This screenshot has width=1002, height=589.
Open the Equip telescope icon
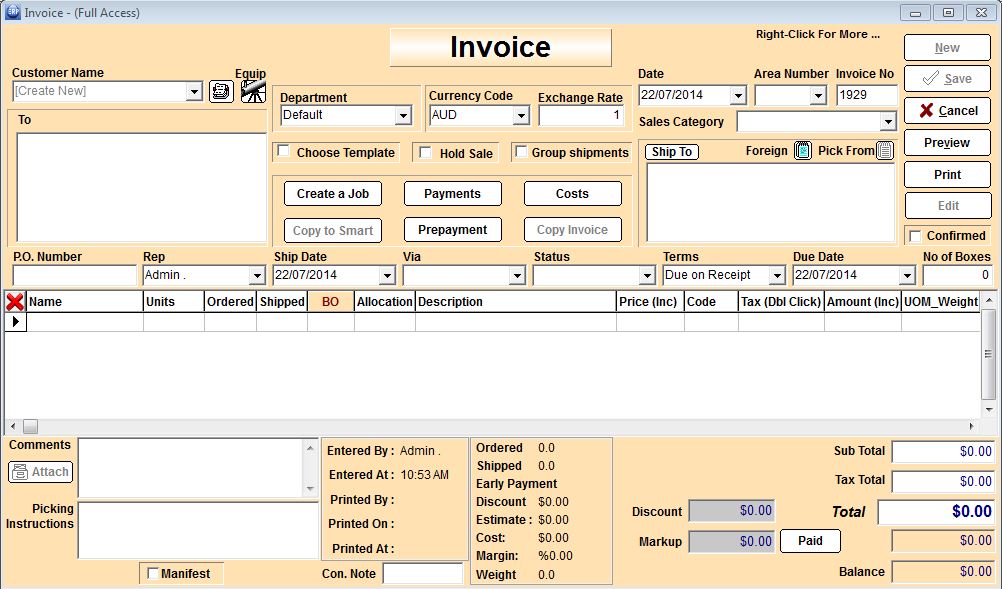(253, 91)
